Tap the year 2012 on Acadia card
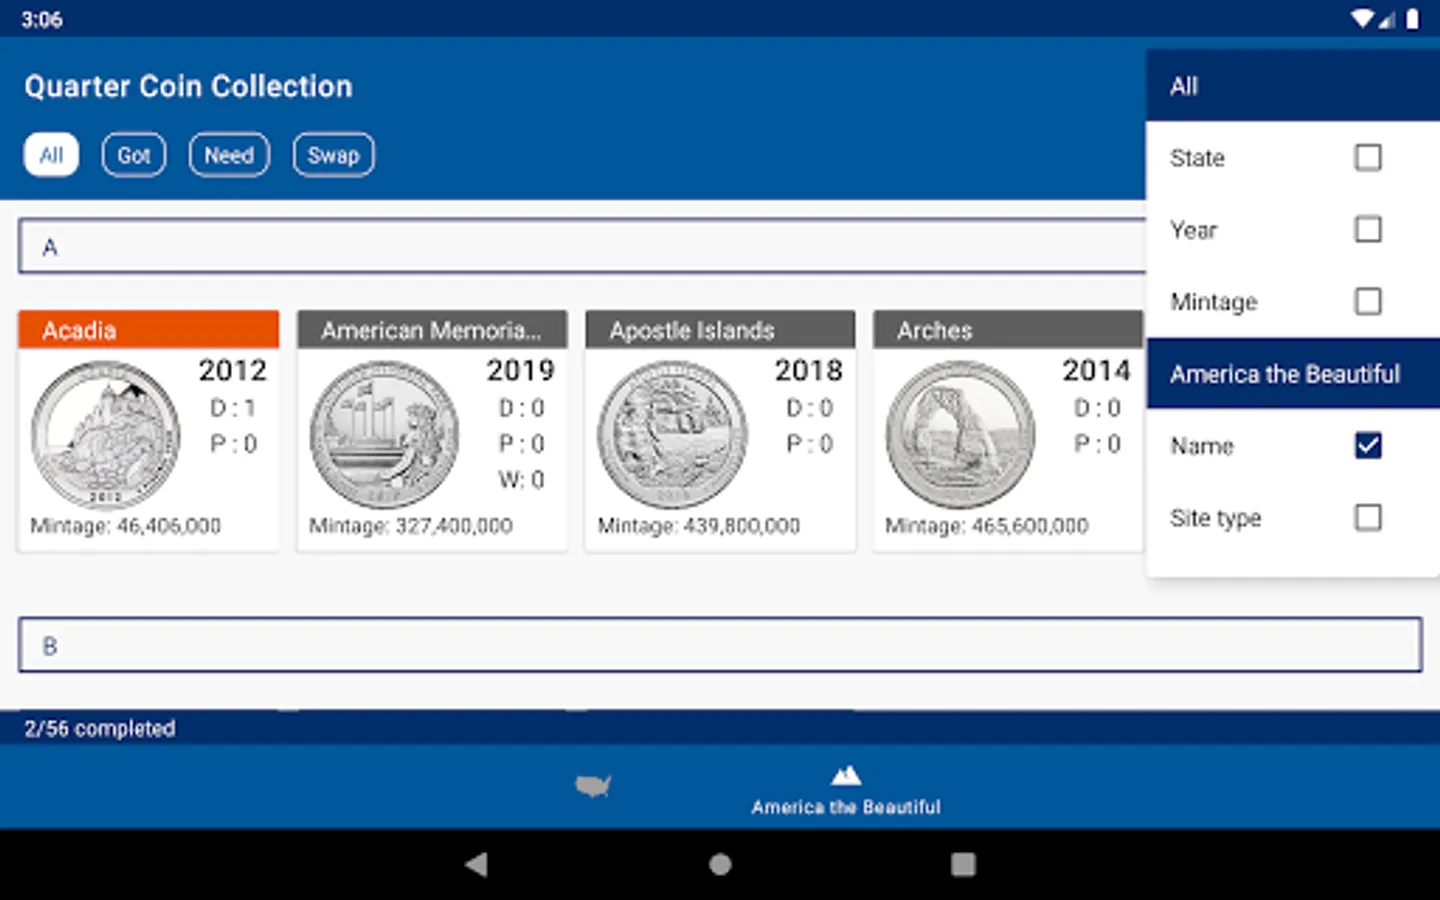The width and height of the screenshot is (1440, 900). (x=233, y=370)
